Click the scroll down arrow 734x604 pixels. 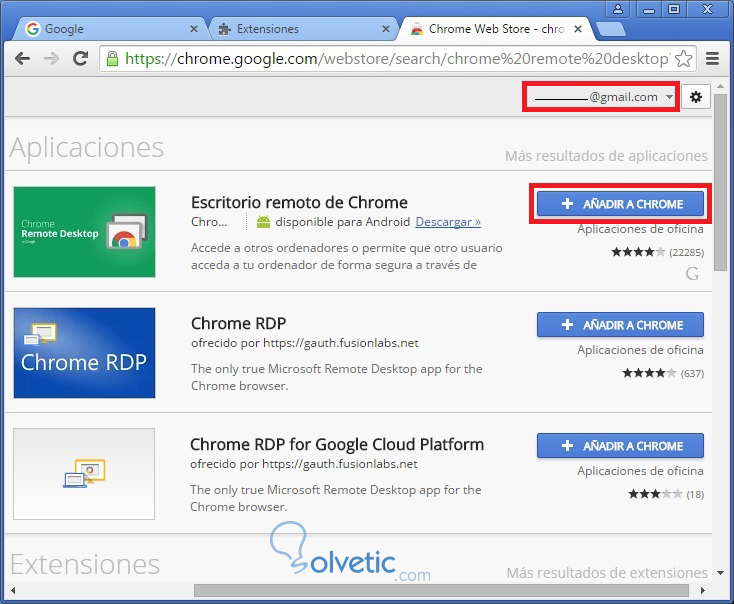pyautogui.click(x=720, y=573)
